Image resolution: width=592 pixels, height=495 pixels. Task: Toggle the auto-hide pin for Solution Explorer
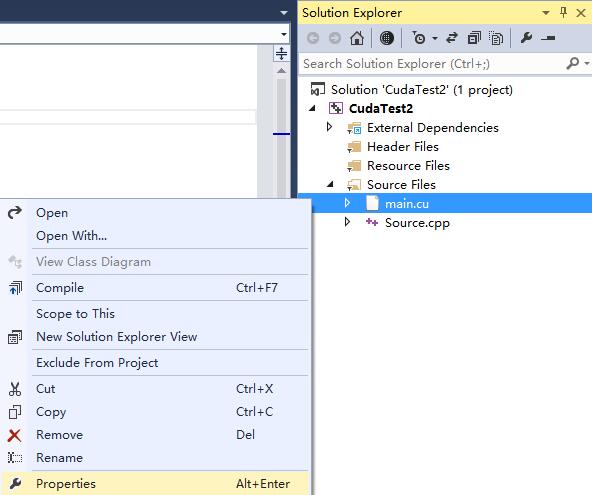tap(563, 13)
